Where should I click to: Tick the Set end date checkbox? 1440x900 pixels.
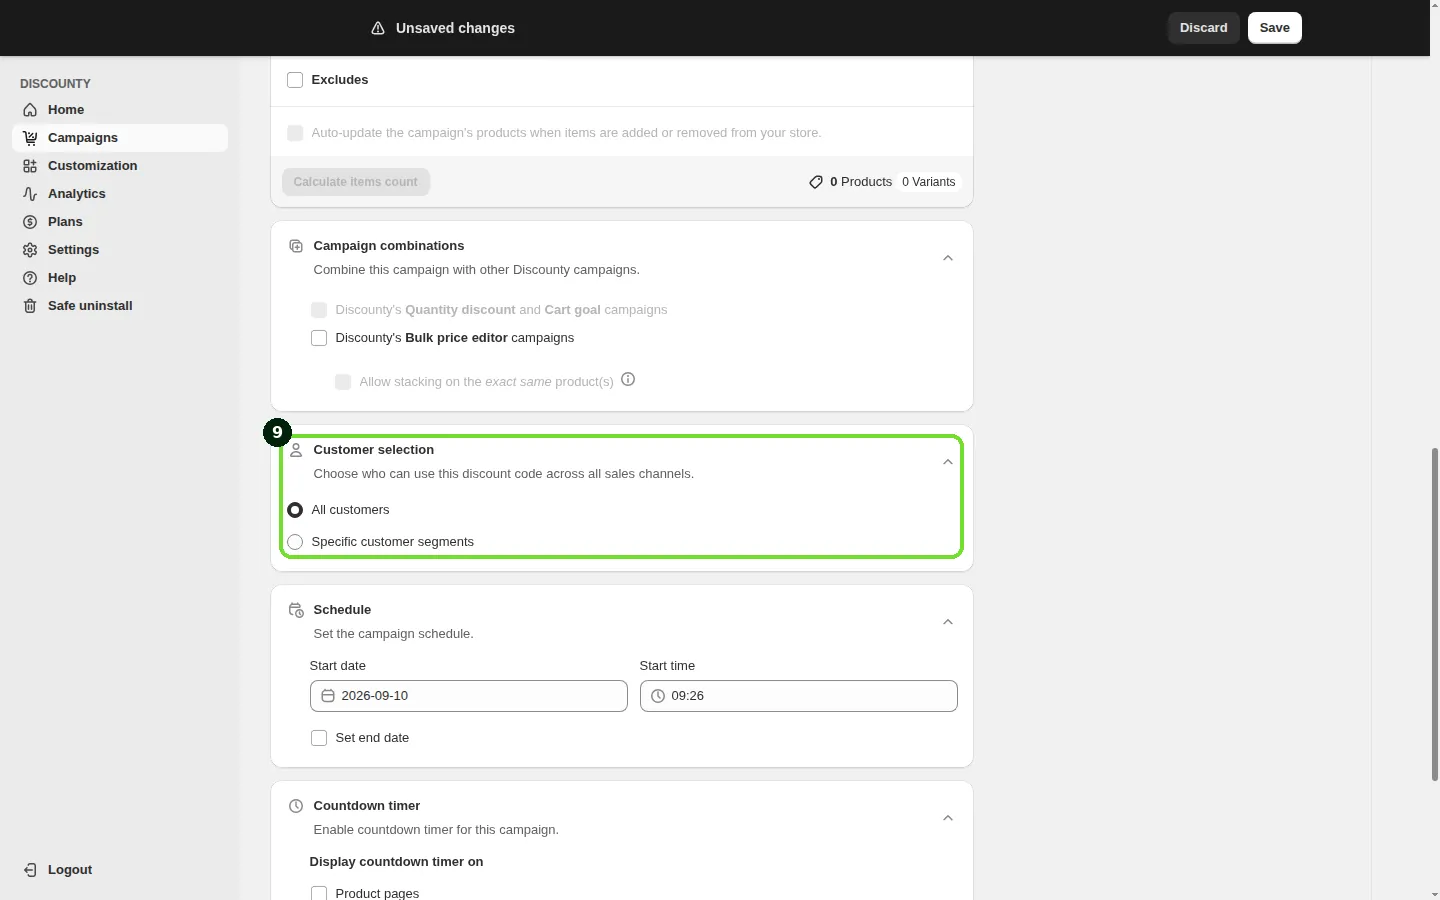coord(319,738)
